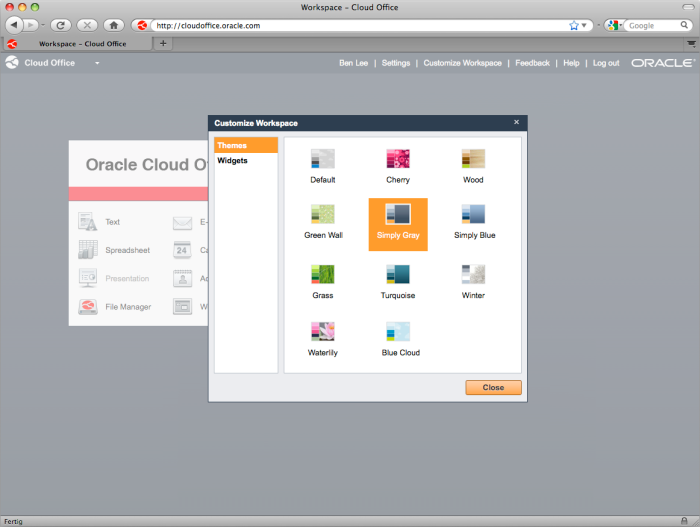Open the Ben Lee user link
Image resolution: width=700 pixels, height=527 pixels.
point(353,63)
